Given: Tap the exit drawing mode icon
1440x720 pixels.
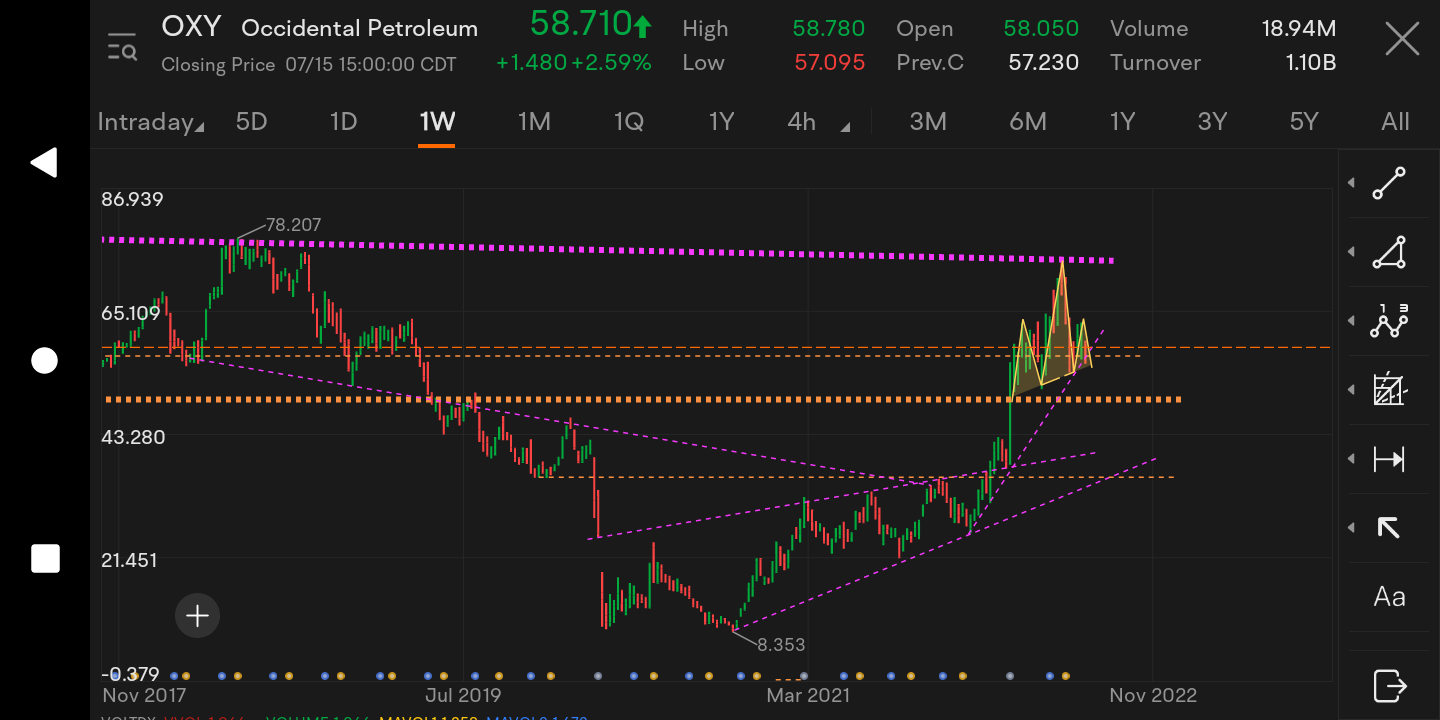Looking at the screenshot, I should (x=1389, y=686).
